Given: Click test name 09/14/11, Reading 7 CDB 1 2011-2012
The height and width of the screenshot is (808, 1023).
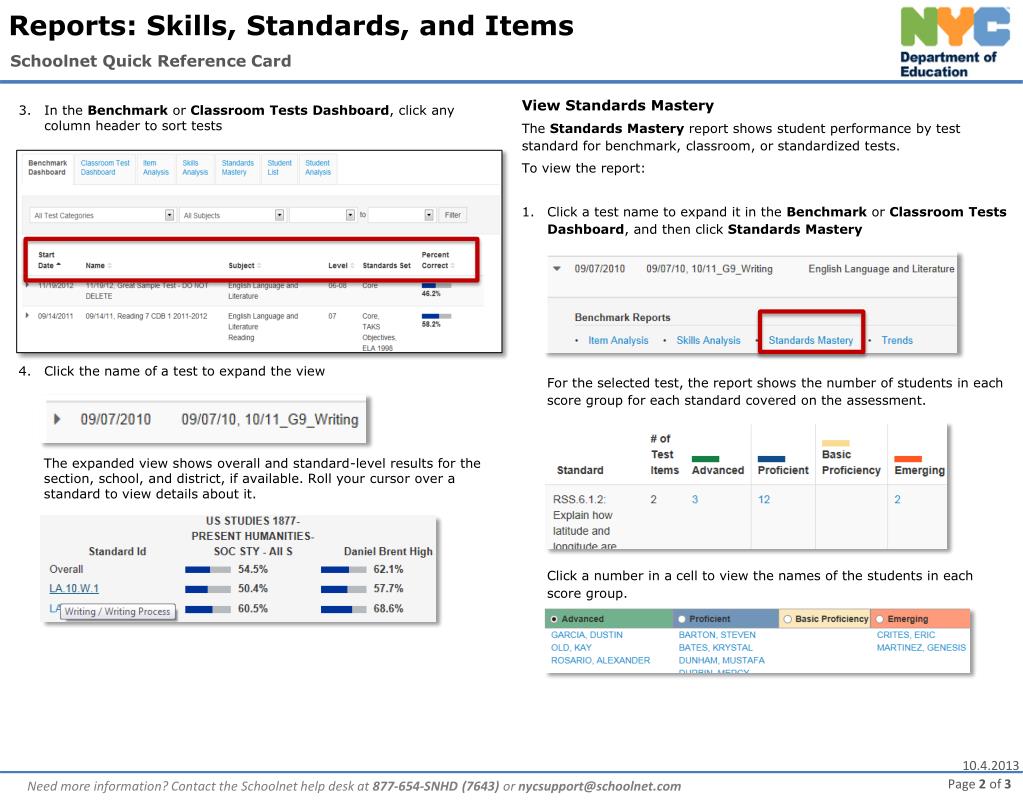Looking at the screenshot, I should tap(146, 316).
